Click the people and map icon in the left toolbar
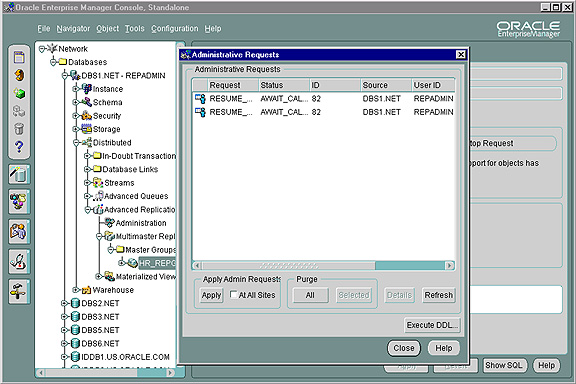 pyautogui.click(x=19, y=232)
